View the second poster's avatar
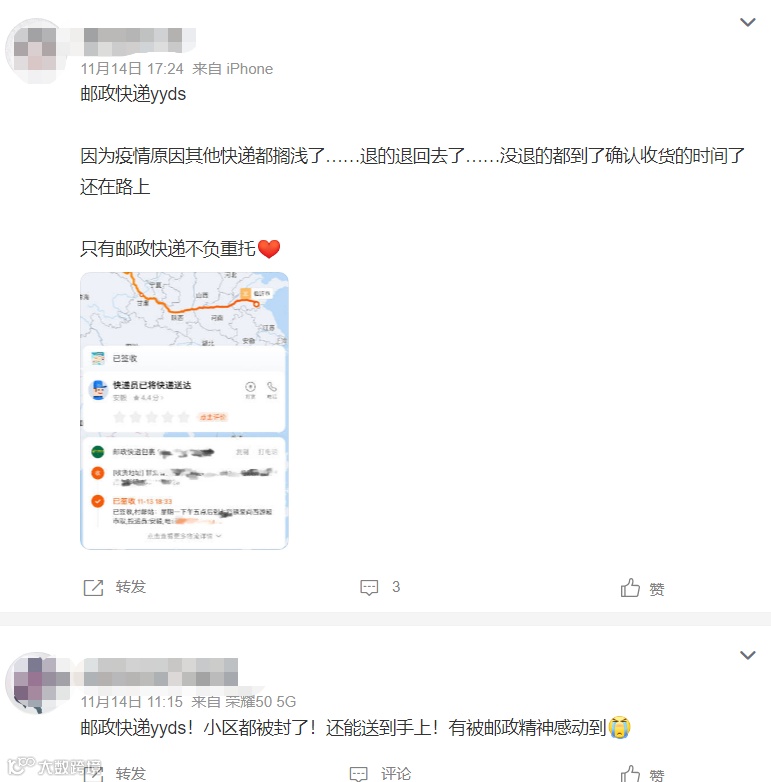This screenshot has width=771, height=782. tap(37, 683)
